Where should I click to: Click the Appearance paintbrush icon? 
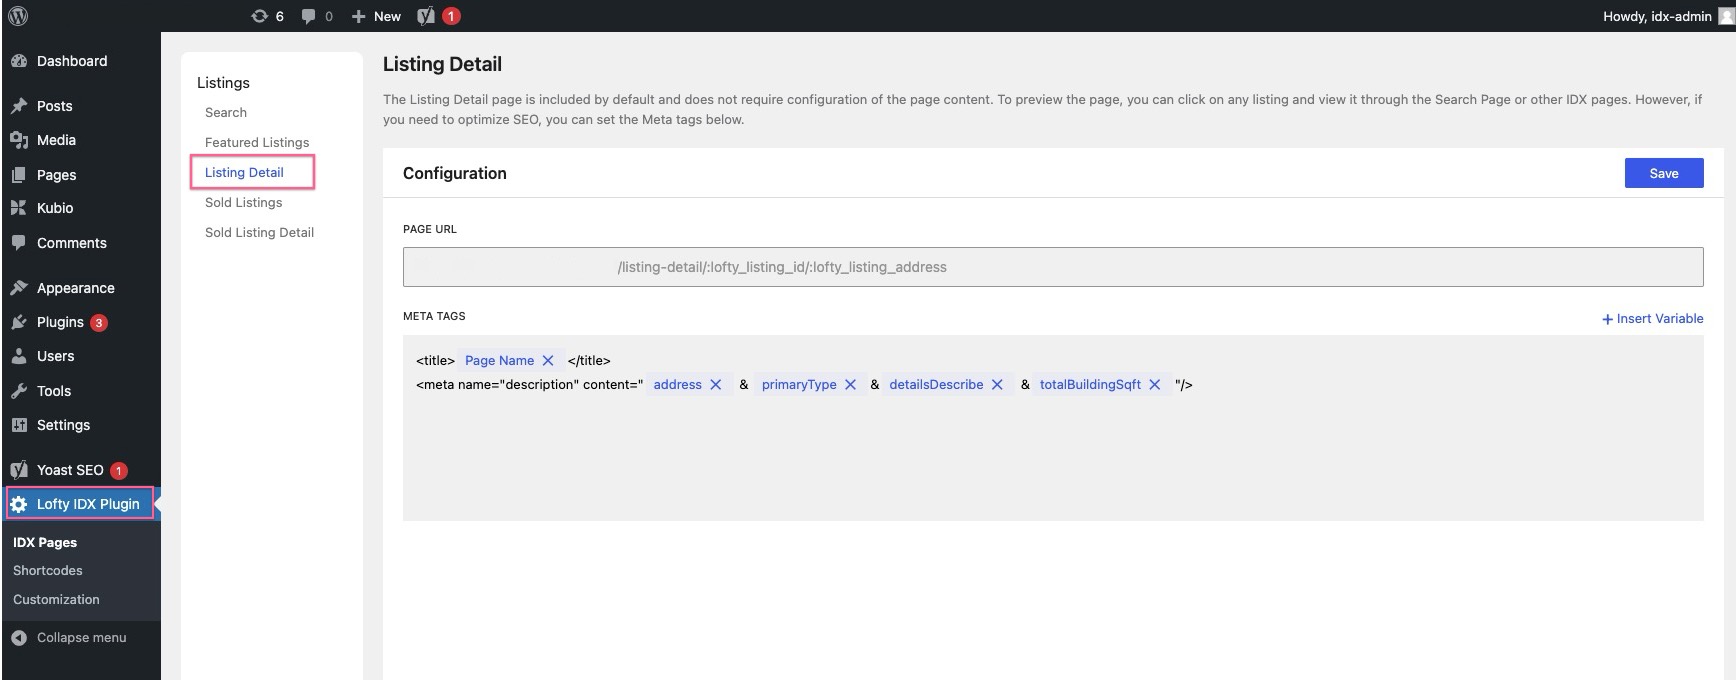coord(19,288)
